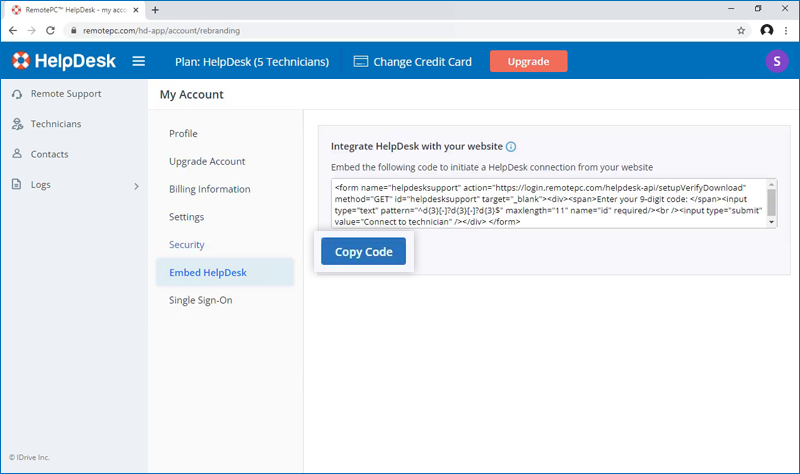Click the Remote Support headset icon
Screen dimensions: 800x474
click(x=17, y=94)
